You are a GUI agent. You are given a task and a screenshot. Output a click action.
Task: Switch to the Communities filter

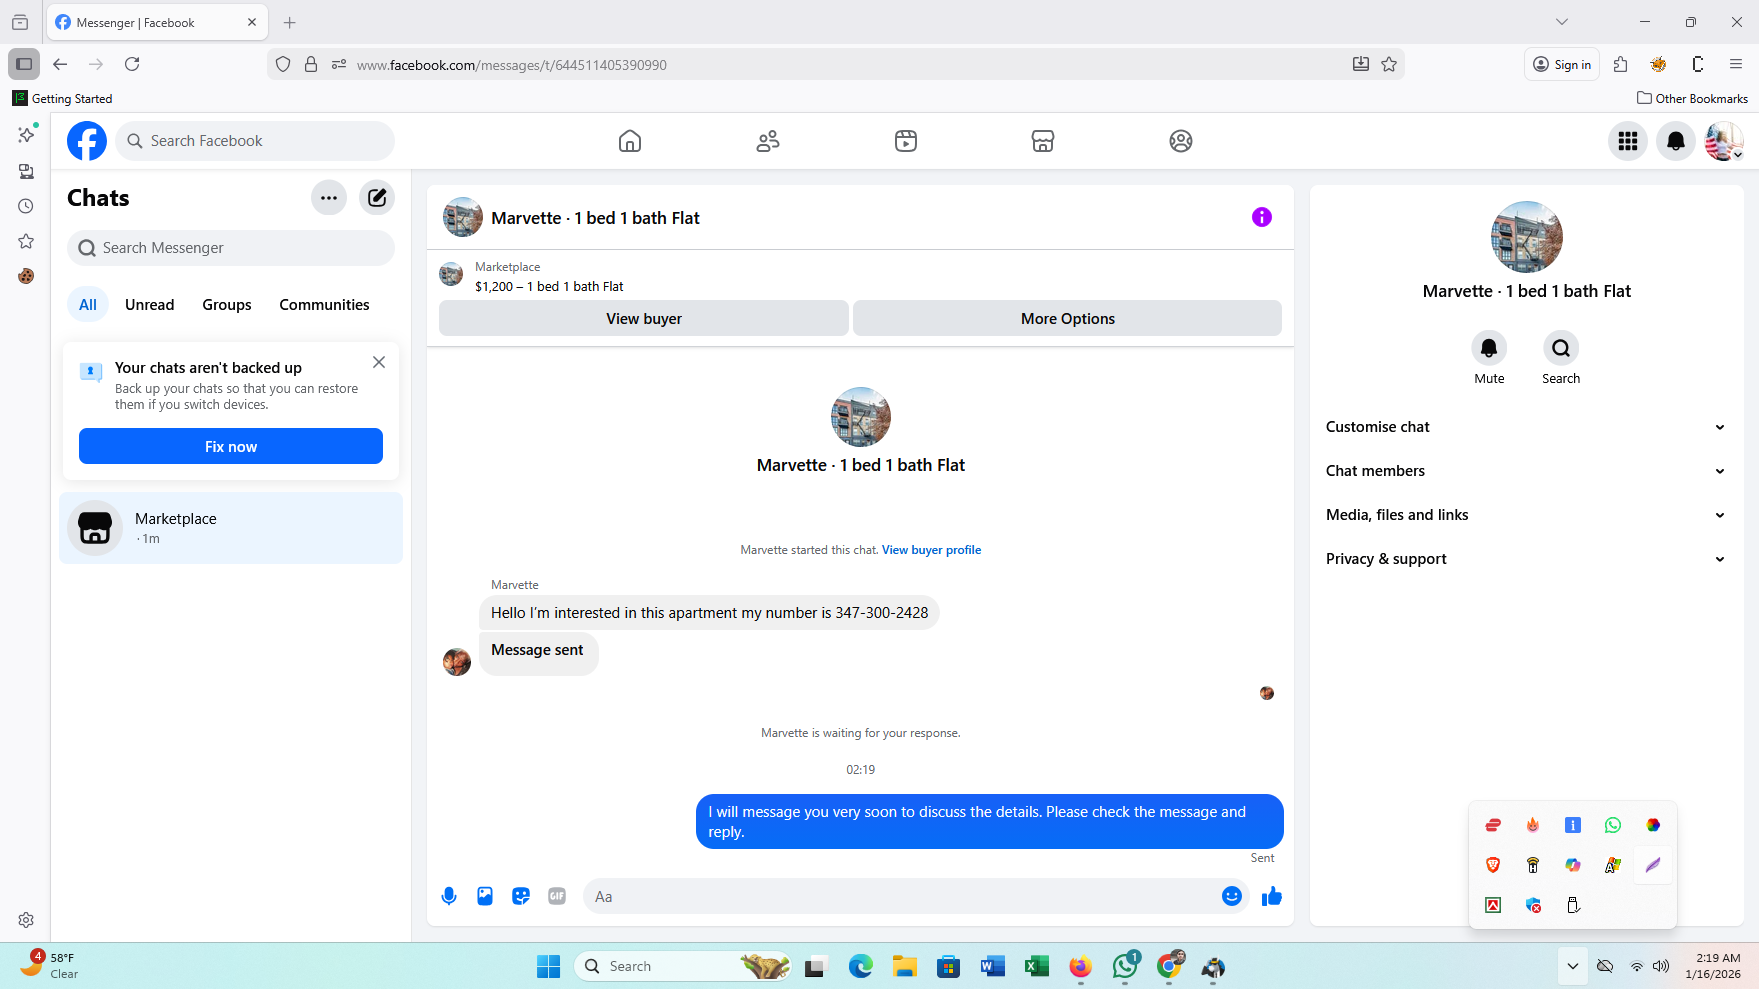click(x=324, y=305)
